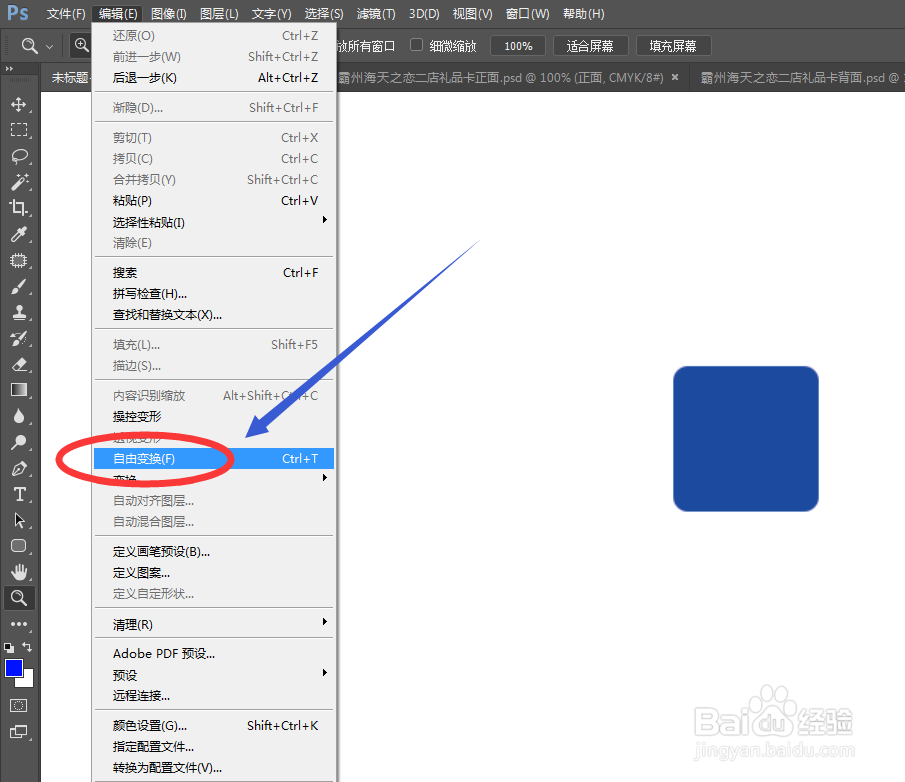Open the Type menu
Viewport: 905px width, 782px height.
(271, 14)
